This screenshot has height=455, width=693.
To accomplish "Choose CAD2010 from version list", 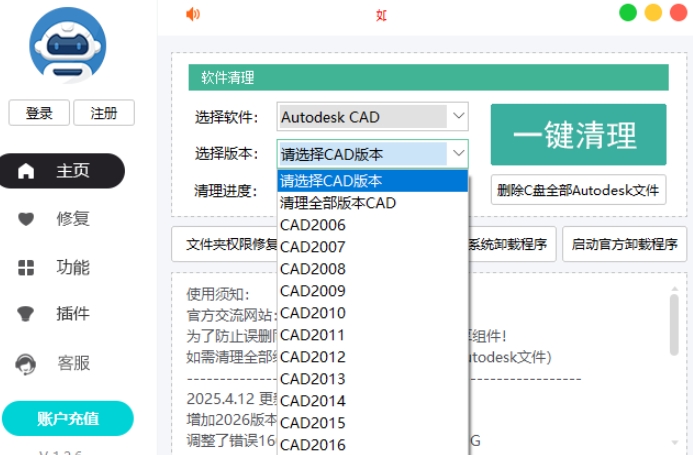I will click(x=373, y=313).
